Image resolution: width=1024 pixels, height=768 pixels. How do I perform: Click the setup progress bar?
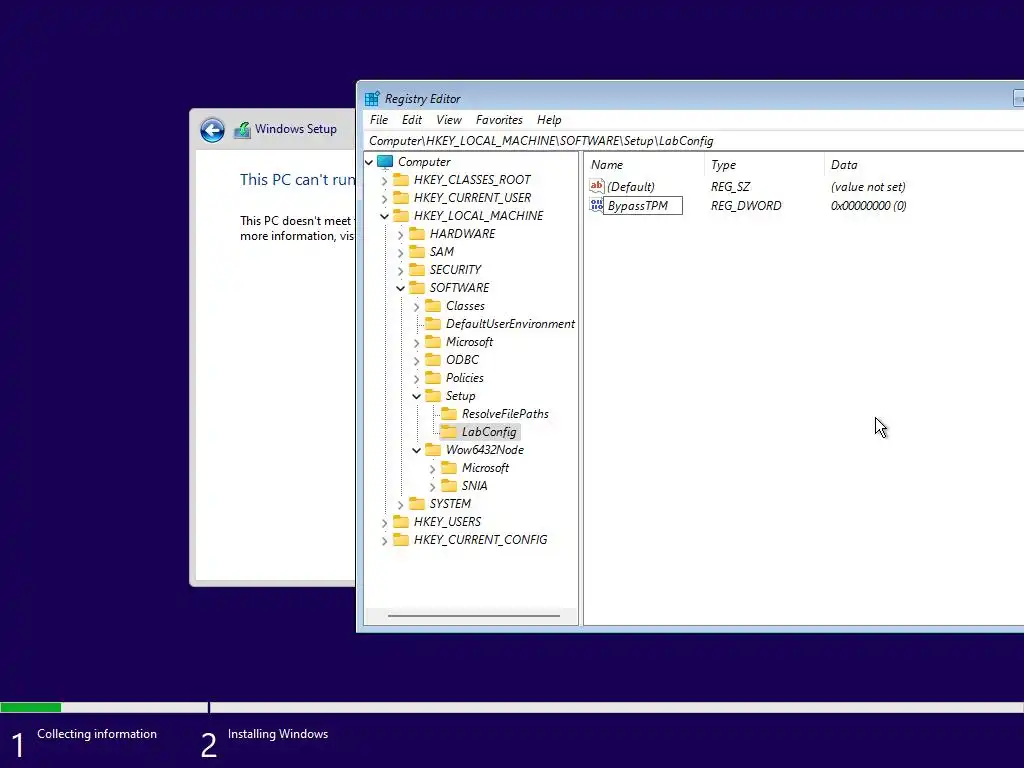tap(512, 707)
